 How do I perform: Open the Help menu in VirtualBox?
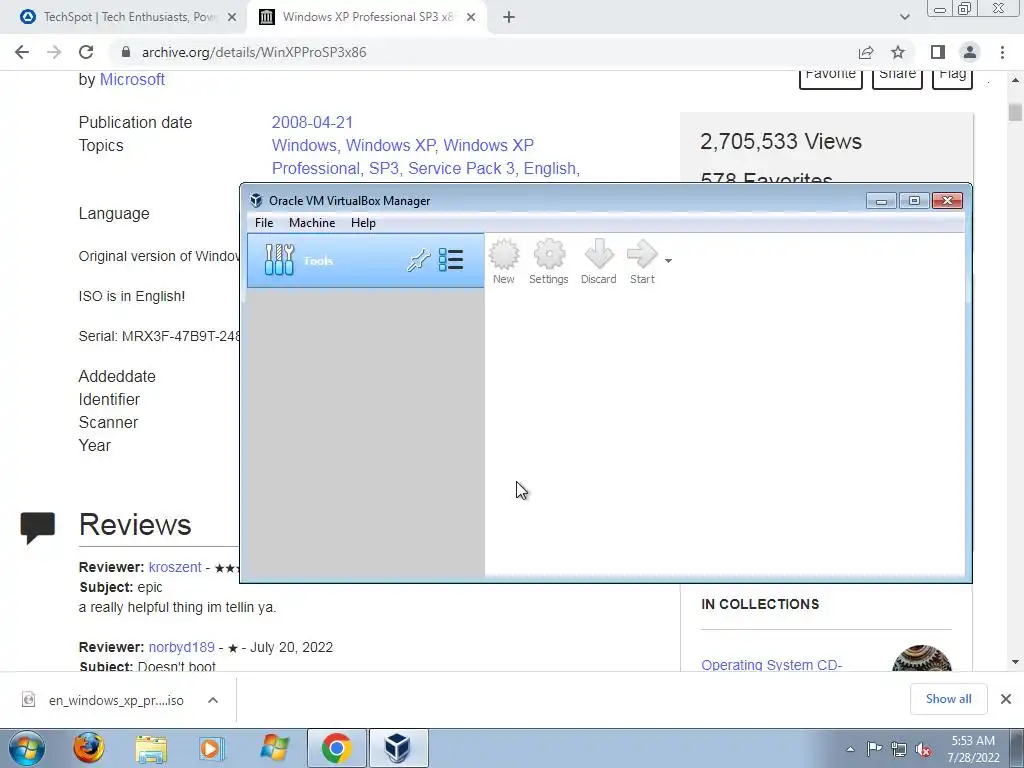point(363,223)
